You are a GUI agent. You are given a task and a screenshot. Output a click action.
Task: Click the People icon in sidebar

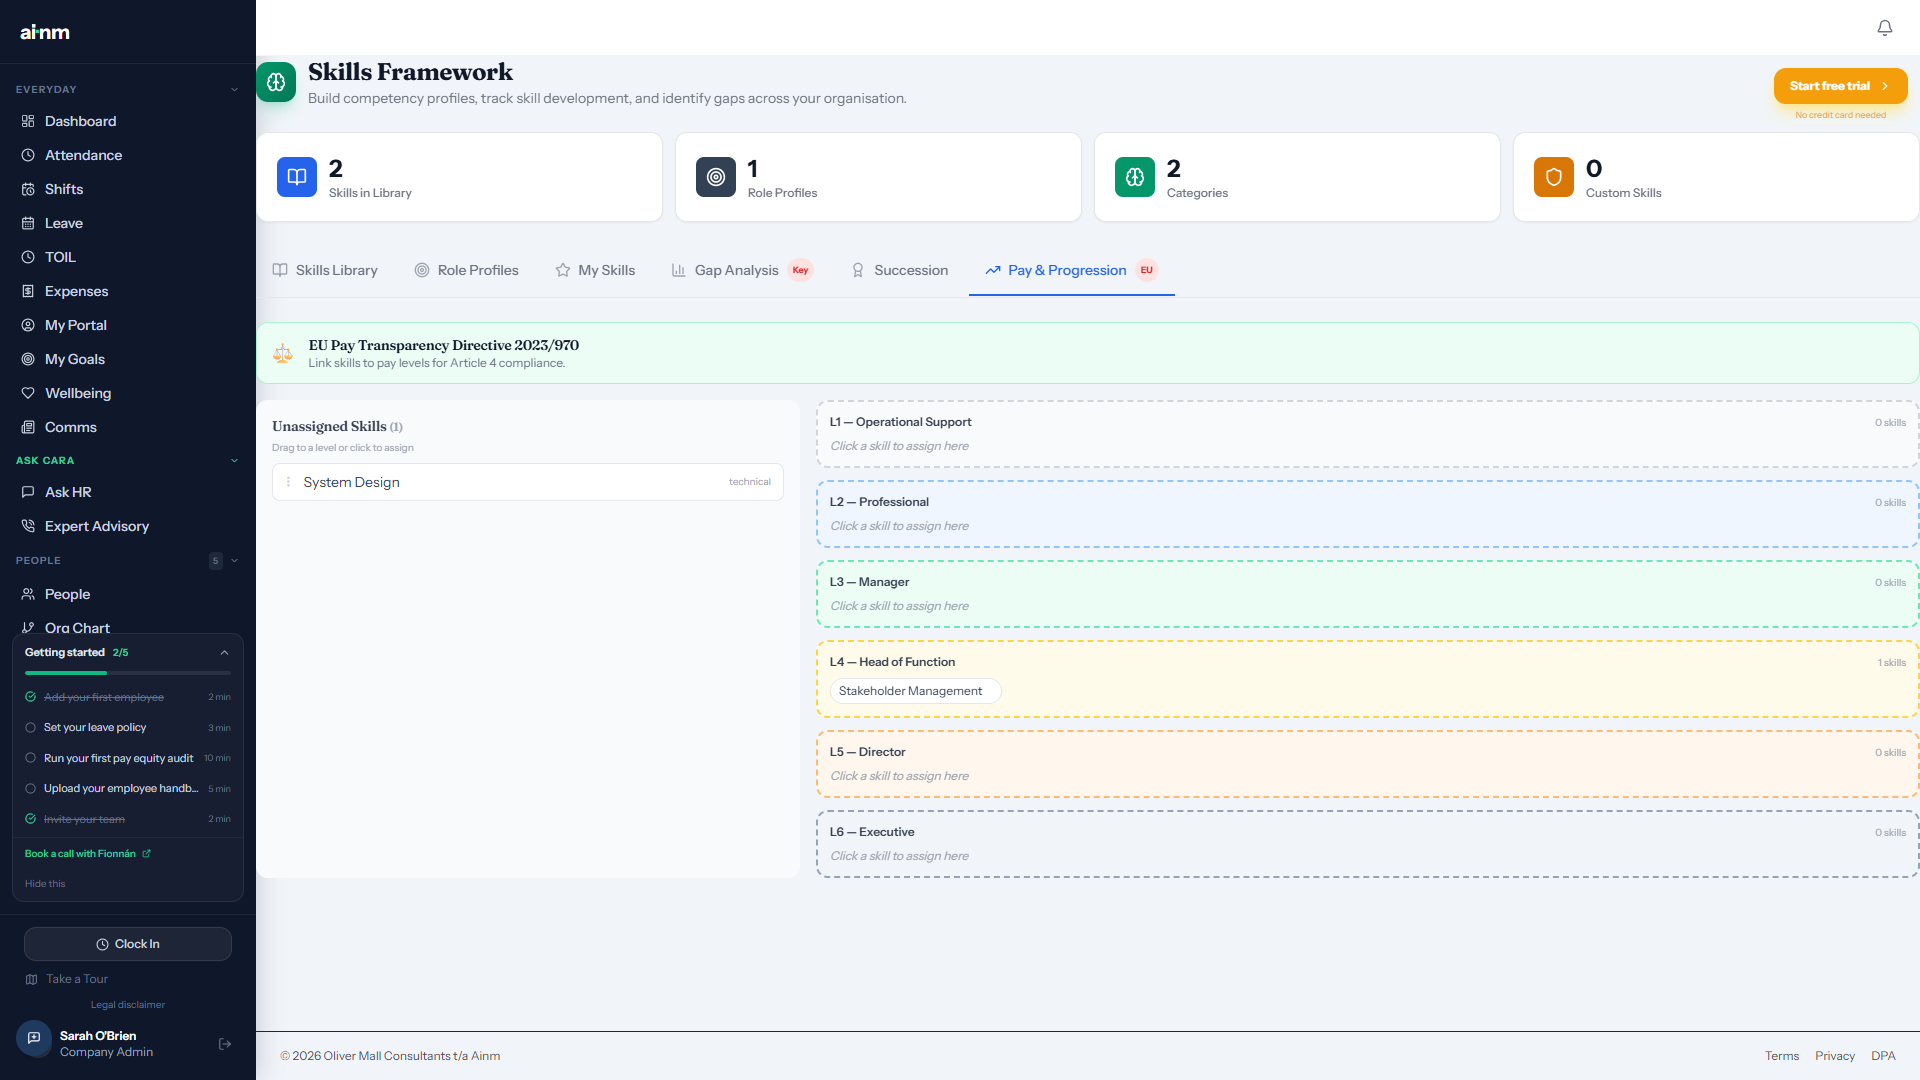(28, 594)
